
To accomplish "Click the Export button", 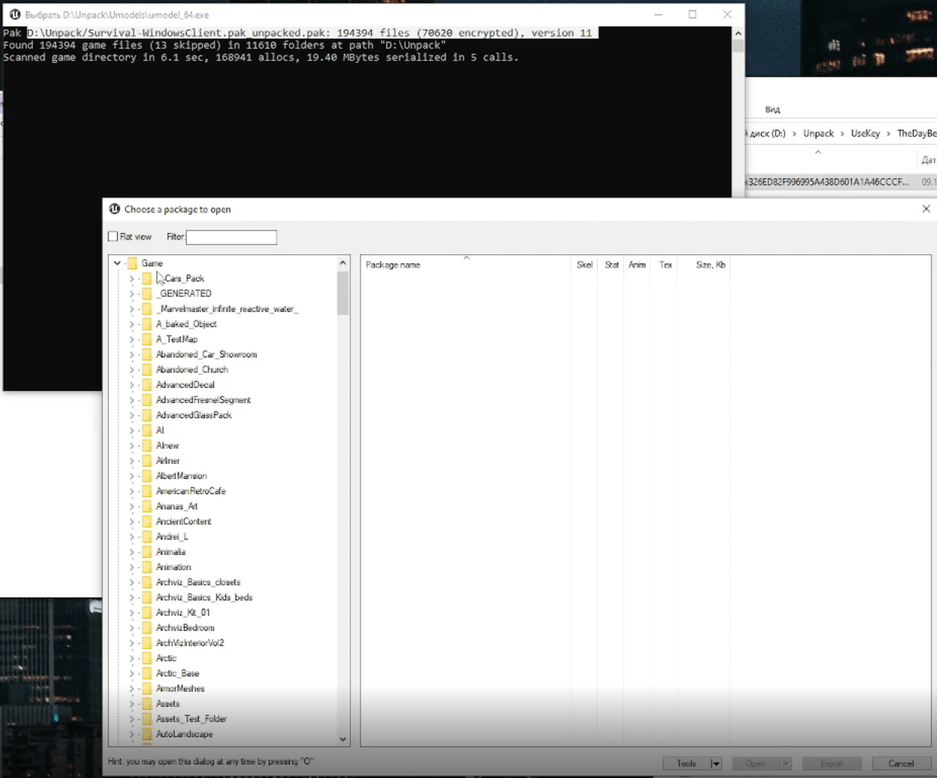I will click(831, 764).
